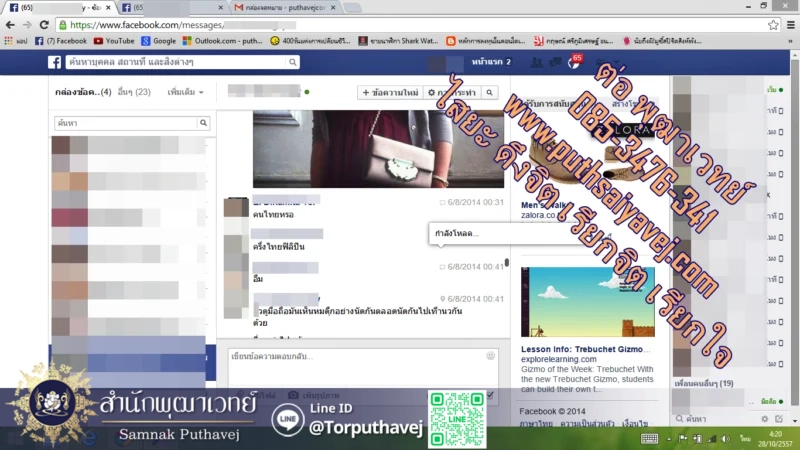Click the timestamp 6/8/2014 00:31

[x=476, y=202]
